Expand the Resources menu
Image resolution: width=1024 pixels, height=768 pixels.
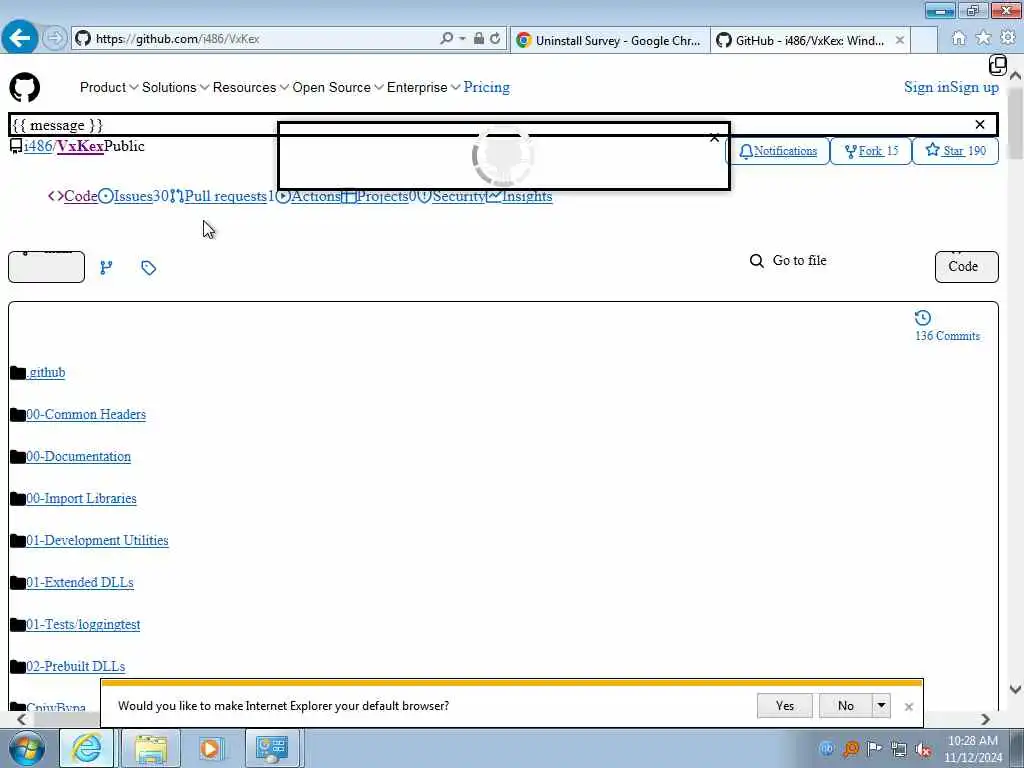pyautogui.click(x=251, y=88)
